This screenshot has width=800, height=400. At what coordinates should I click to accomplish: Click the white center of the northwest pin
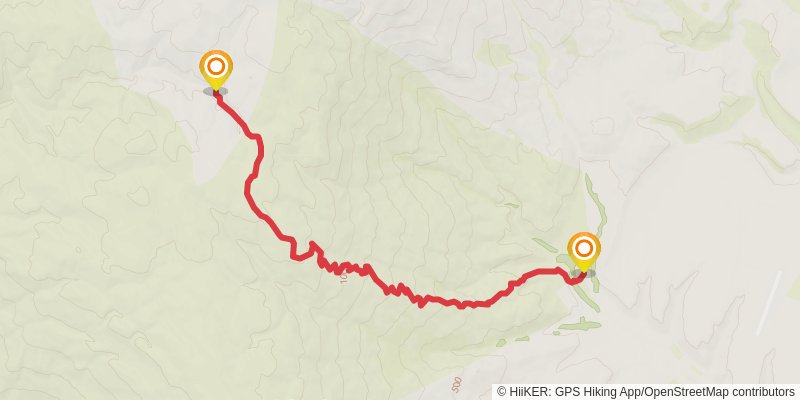(x=216, y=66)
